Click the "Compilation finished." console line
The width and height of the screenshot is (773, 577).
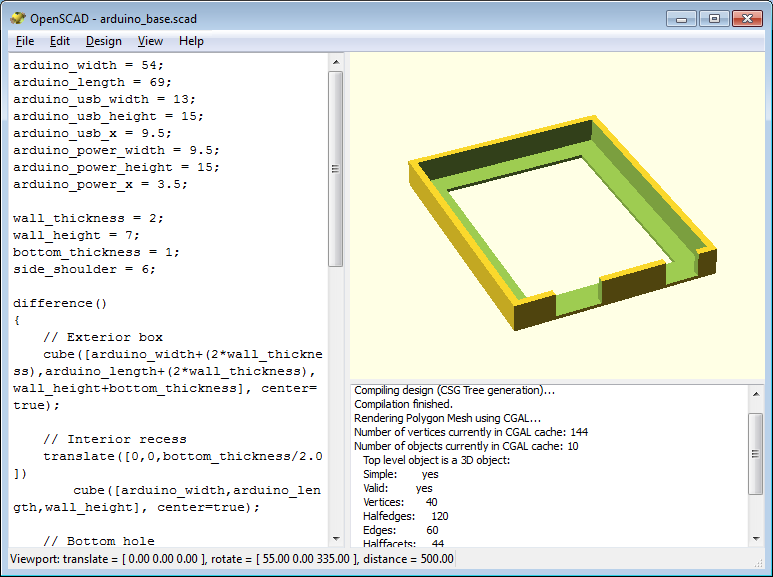click(403, 404)
